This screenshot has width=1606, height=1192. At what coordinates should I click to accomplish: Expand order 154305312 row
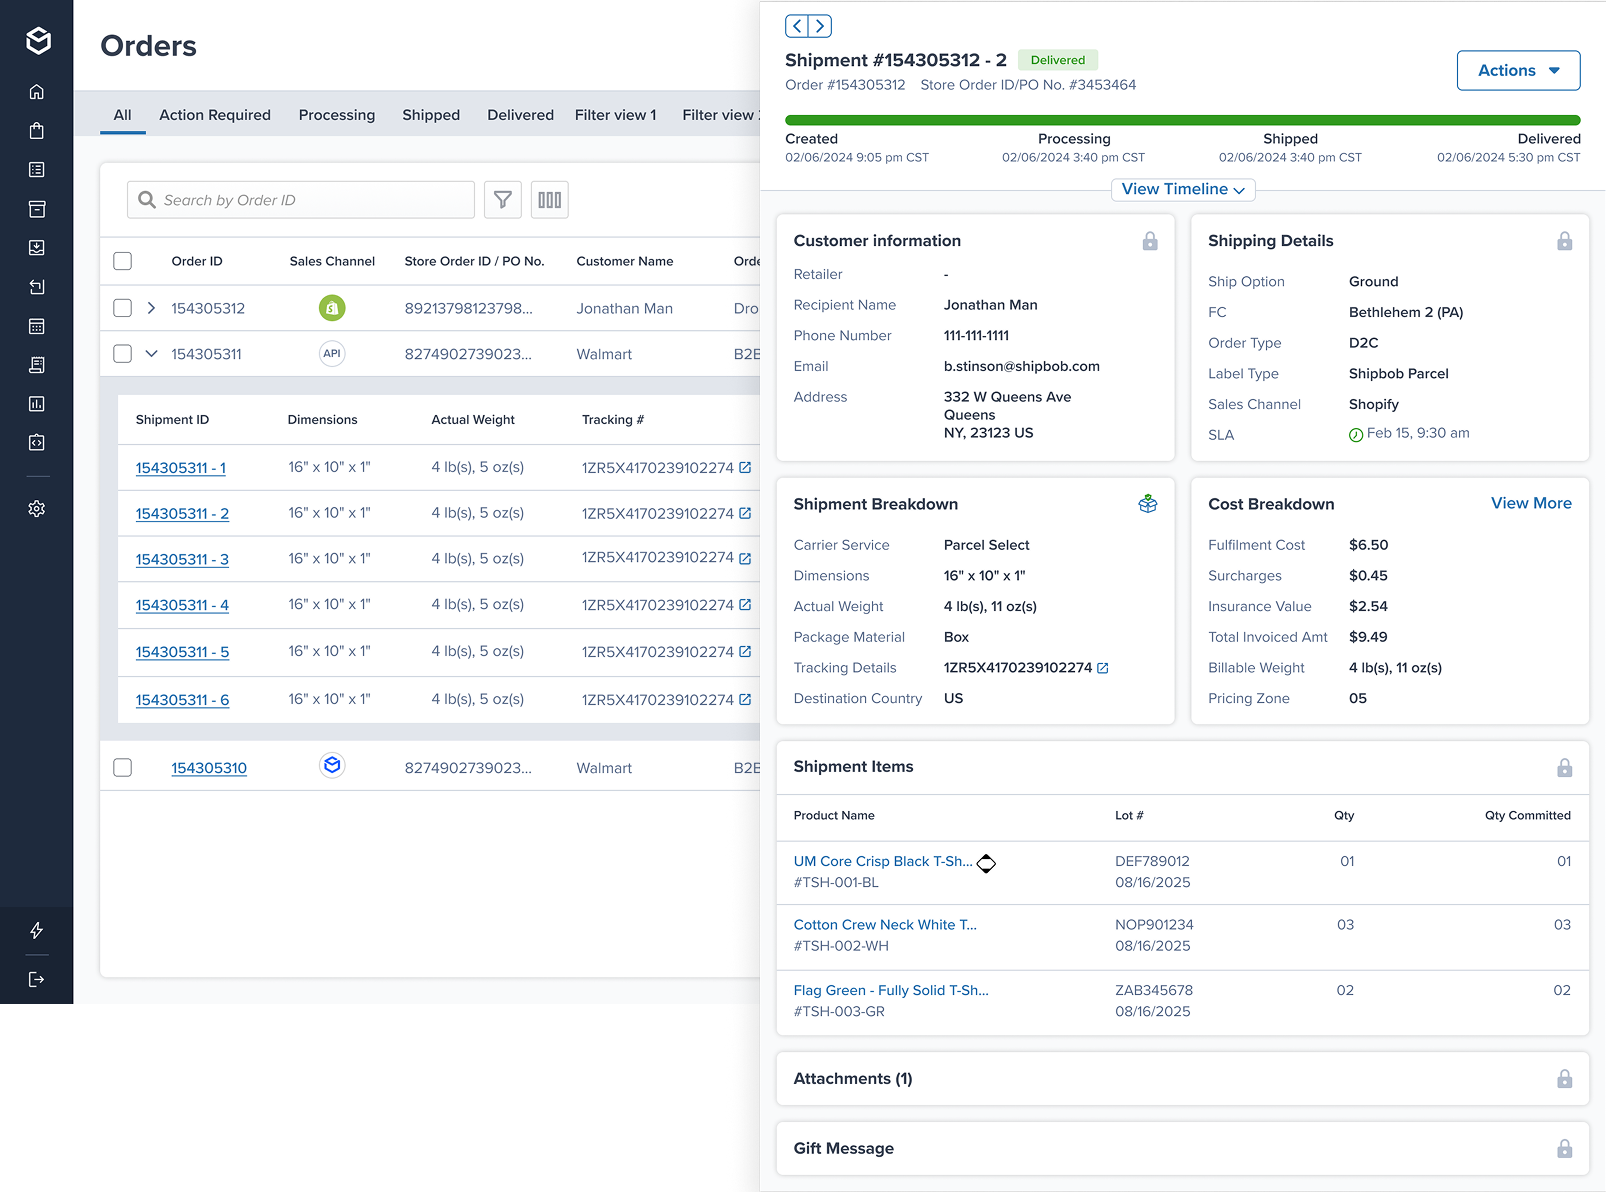pyautogui.click(x=151, y=308)
